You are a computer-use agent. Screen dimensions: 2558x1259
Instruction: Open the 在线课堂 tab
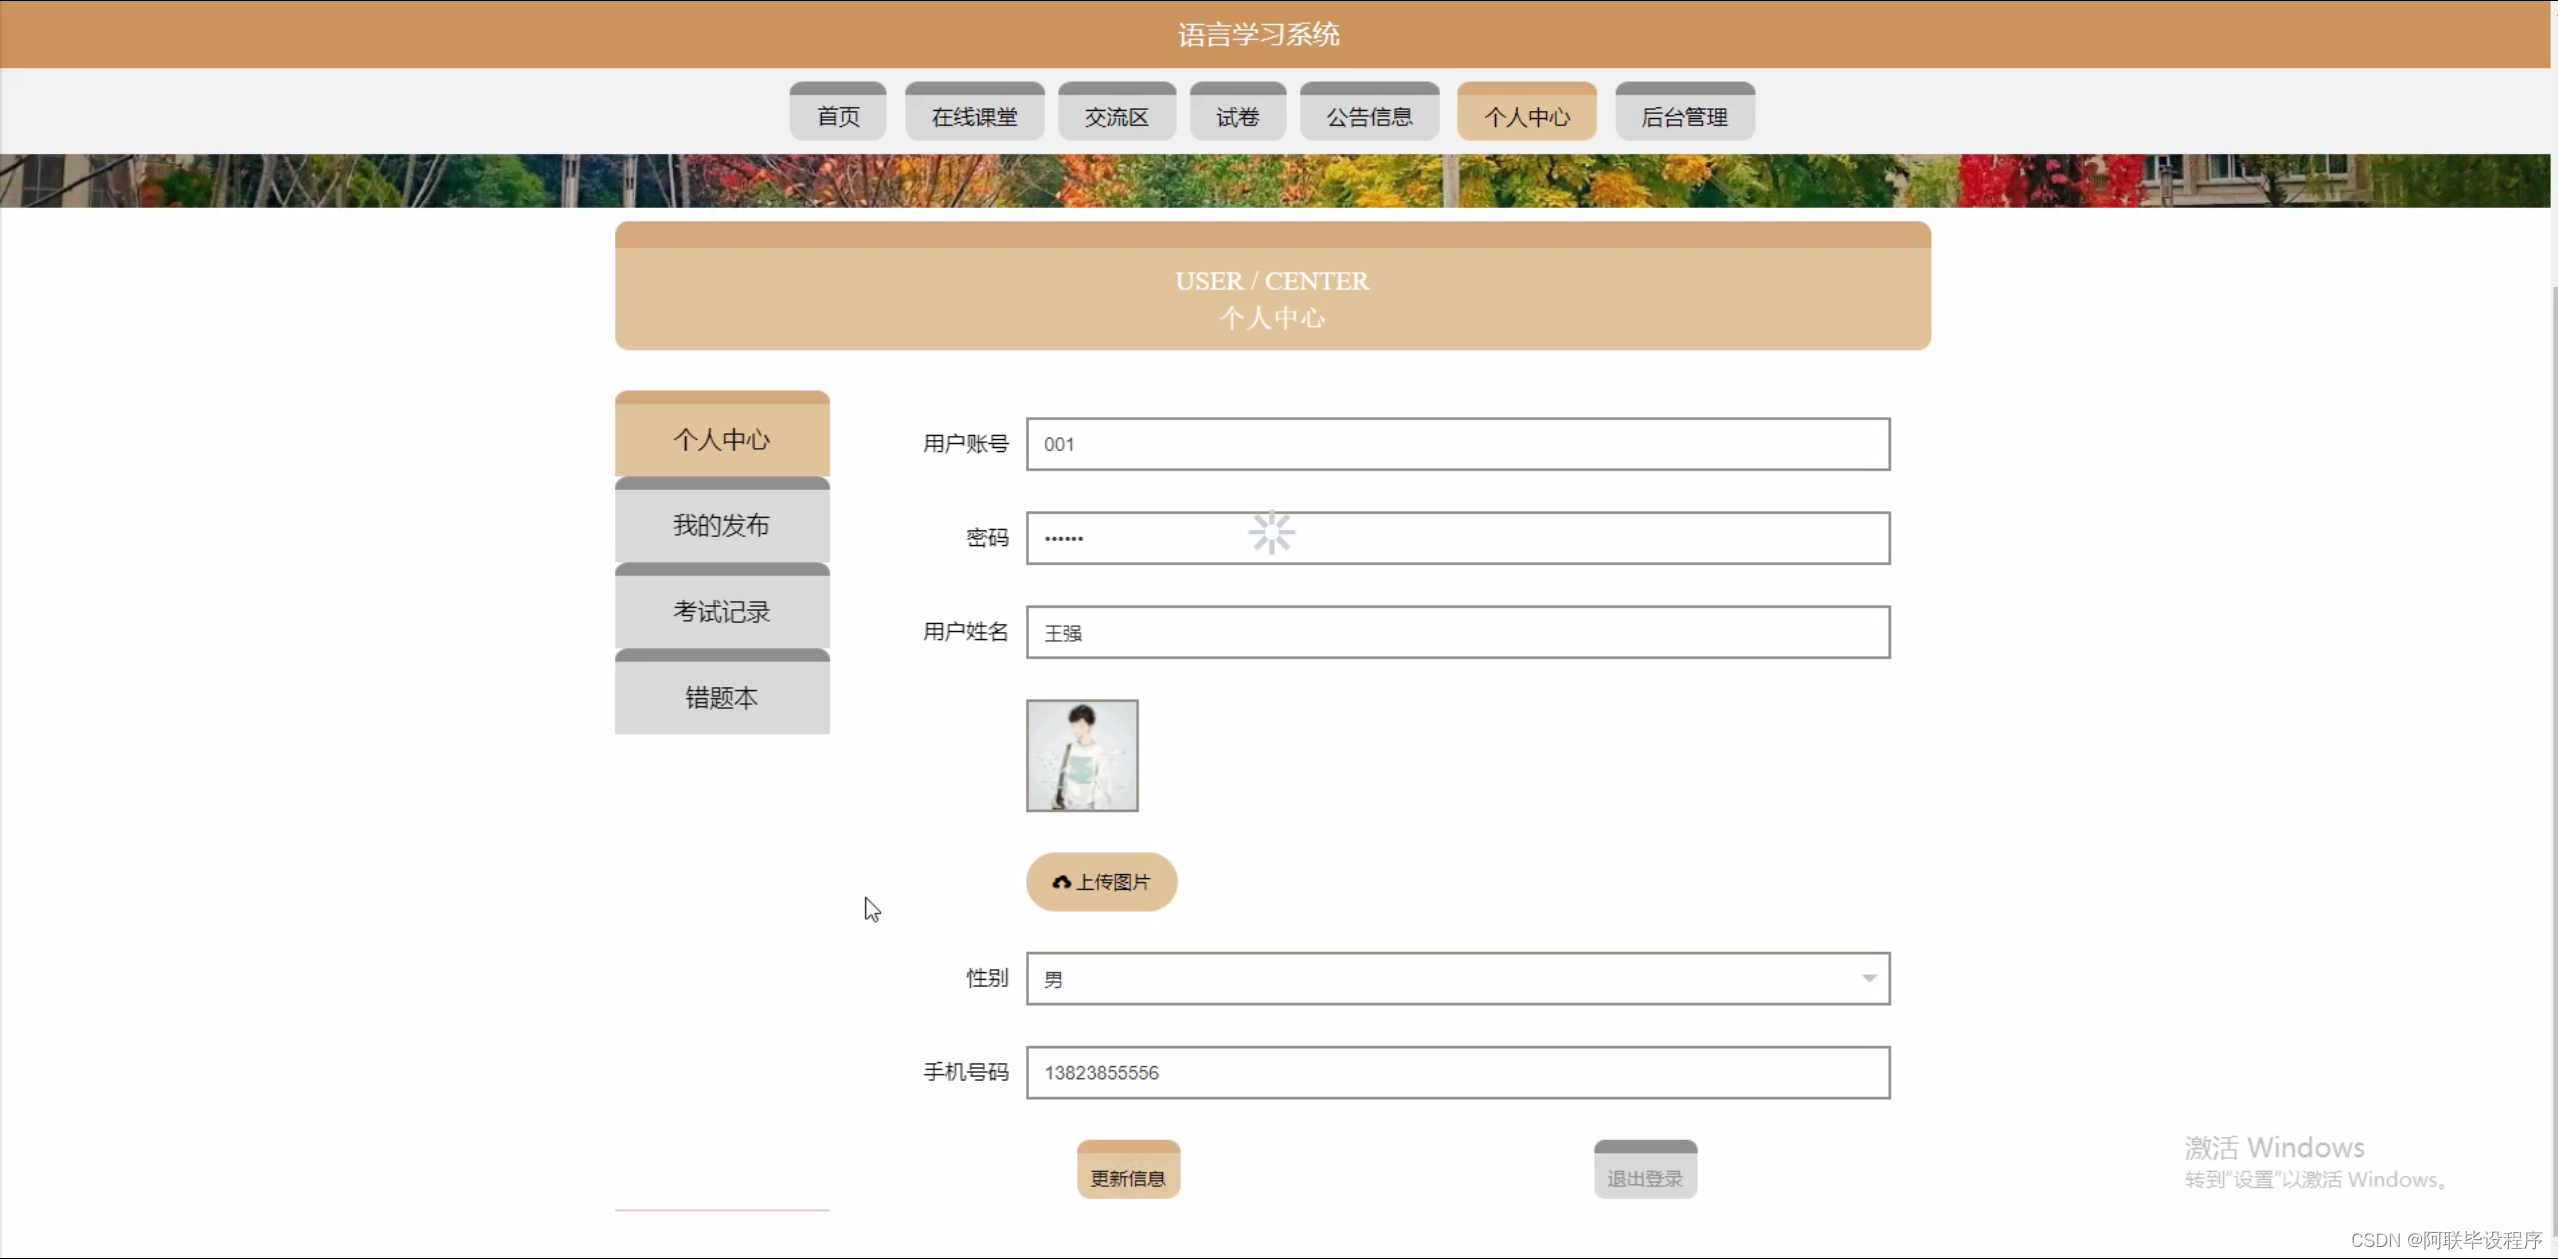[972, 112]
